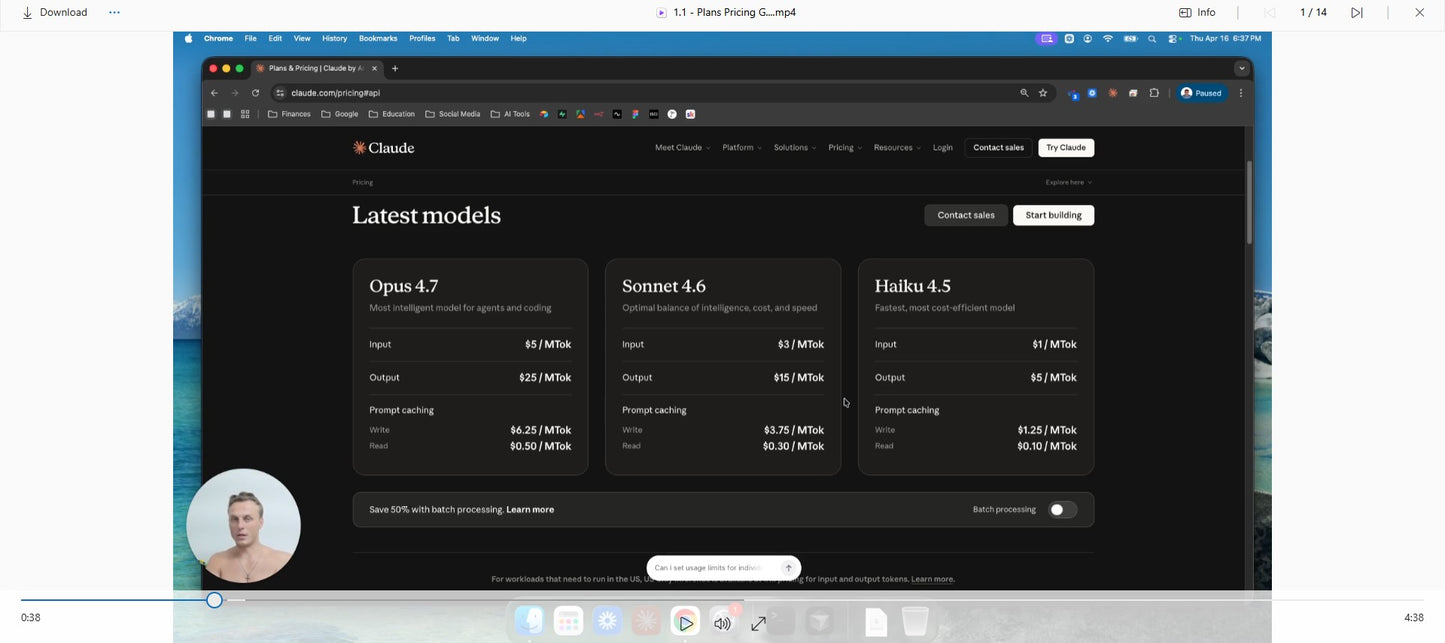Mute video using the speaker icon
1445x643 pixels.
[x=722, y=623]
